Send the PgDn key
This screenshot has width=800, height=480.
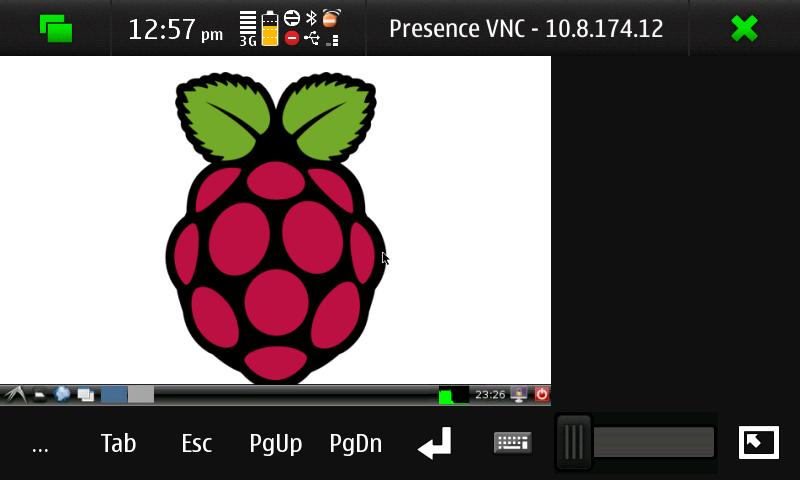coord(356,444)
